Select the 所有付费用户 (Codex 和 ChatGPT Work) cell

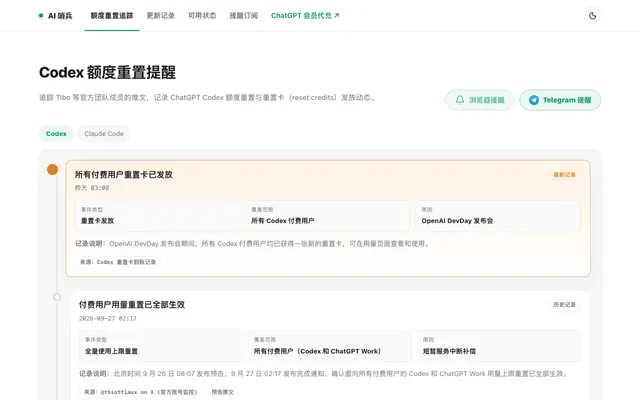(330, 346)
